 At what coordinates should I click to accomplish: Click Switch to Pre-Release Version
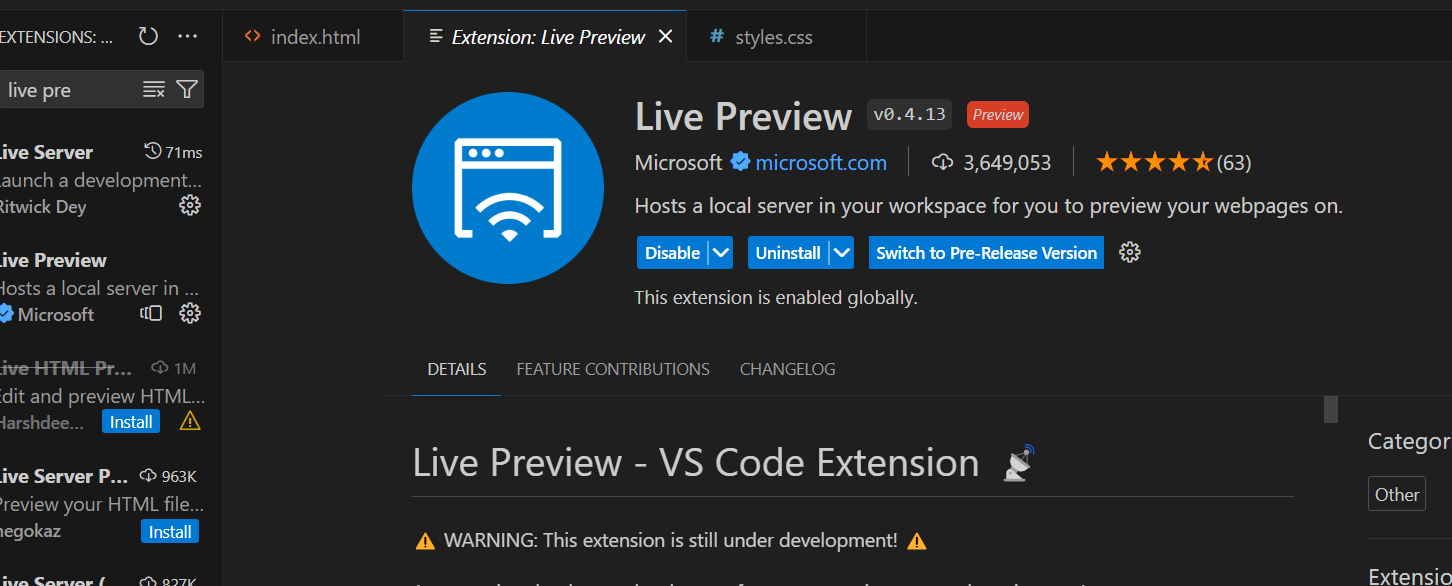point(986,253)
